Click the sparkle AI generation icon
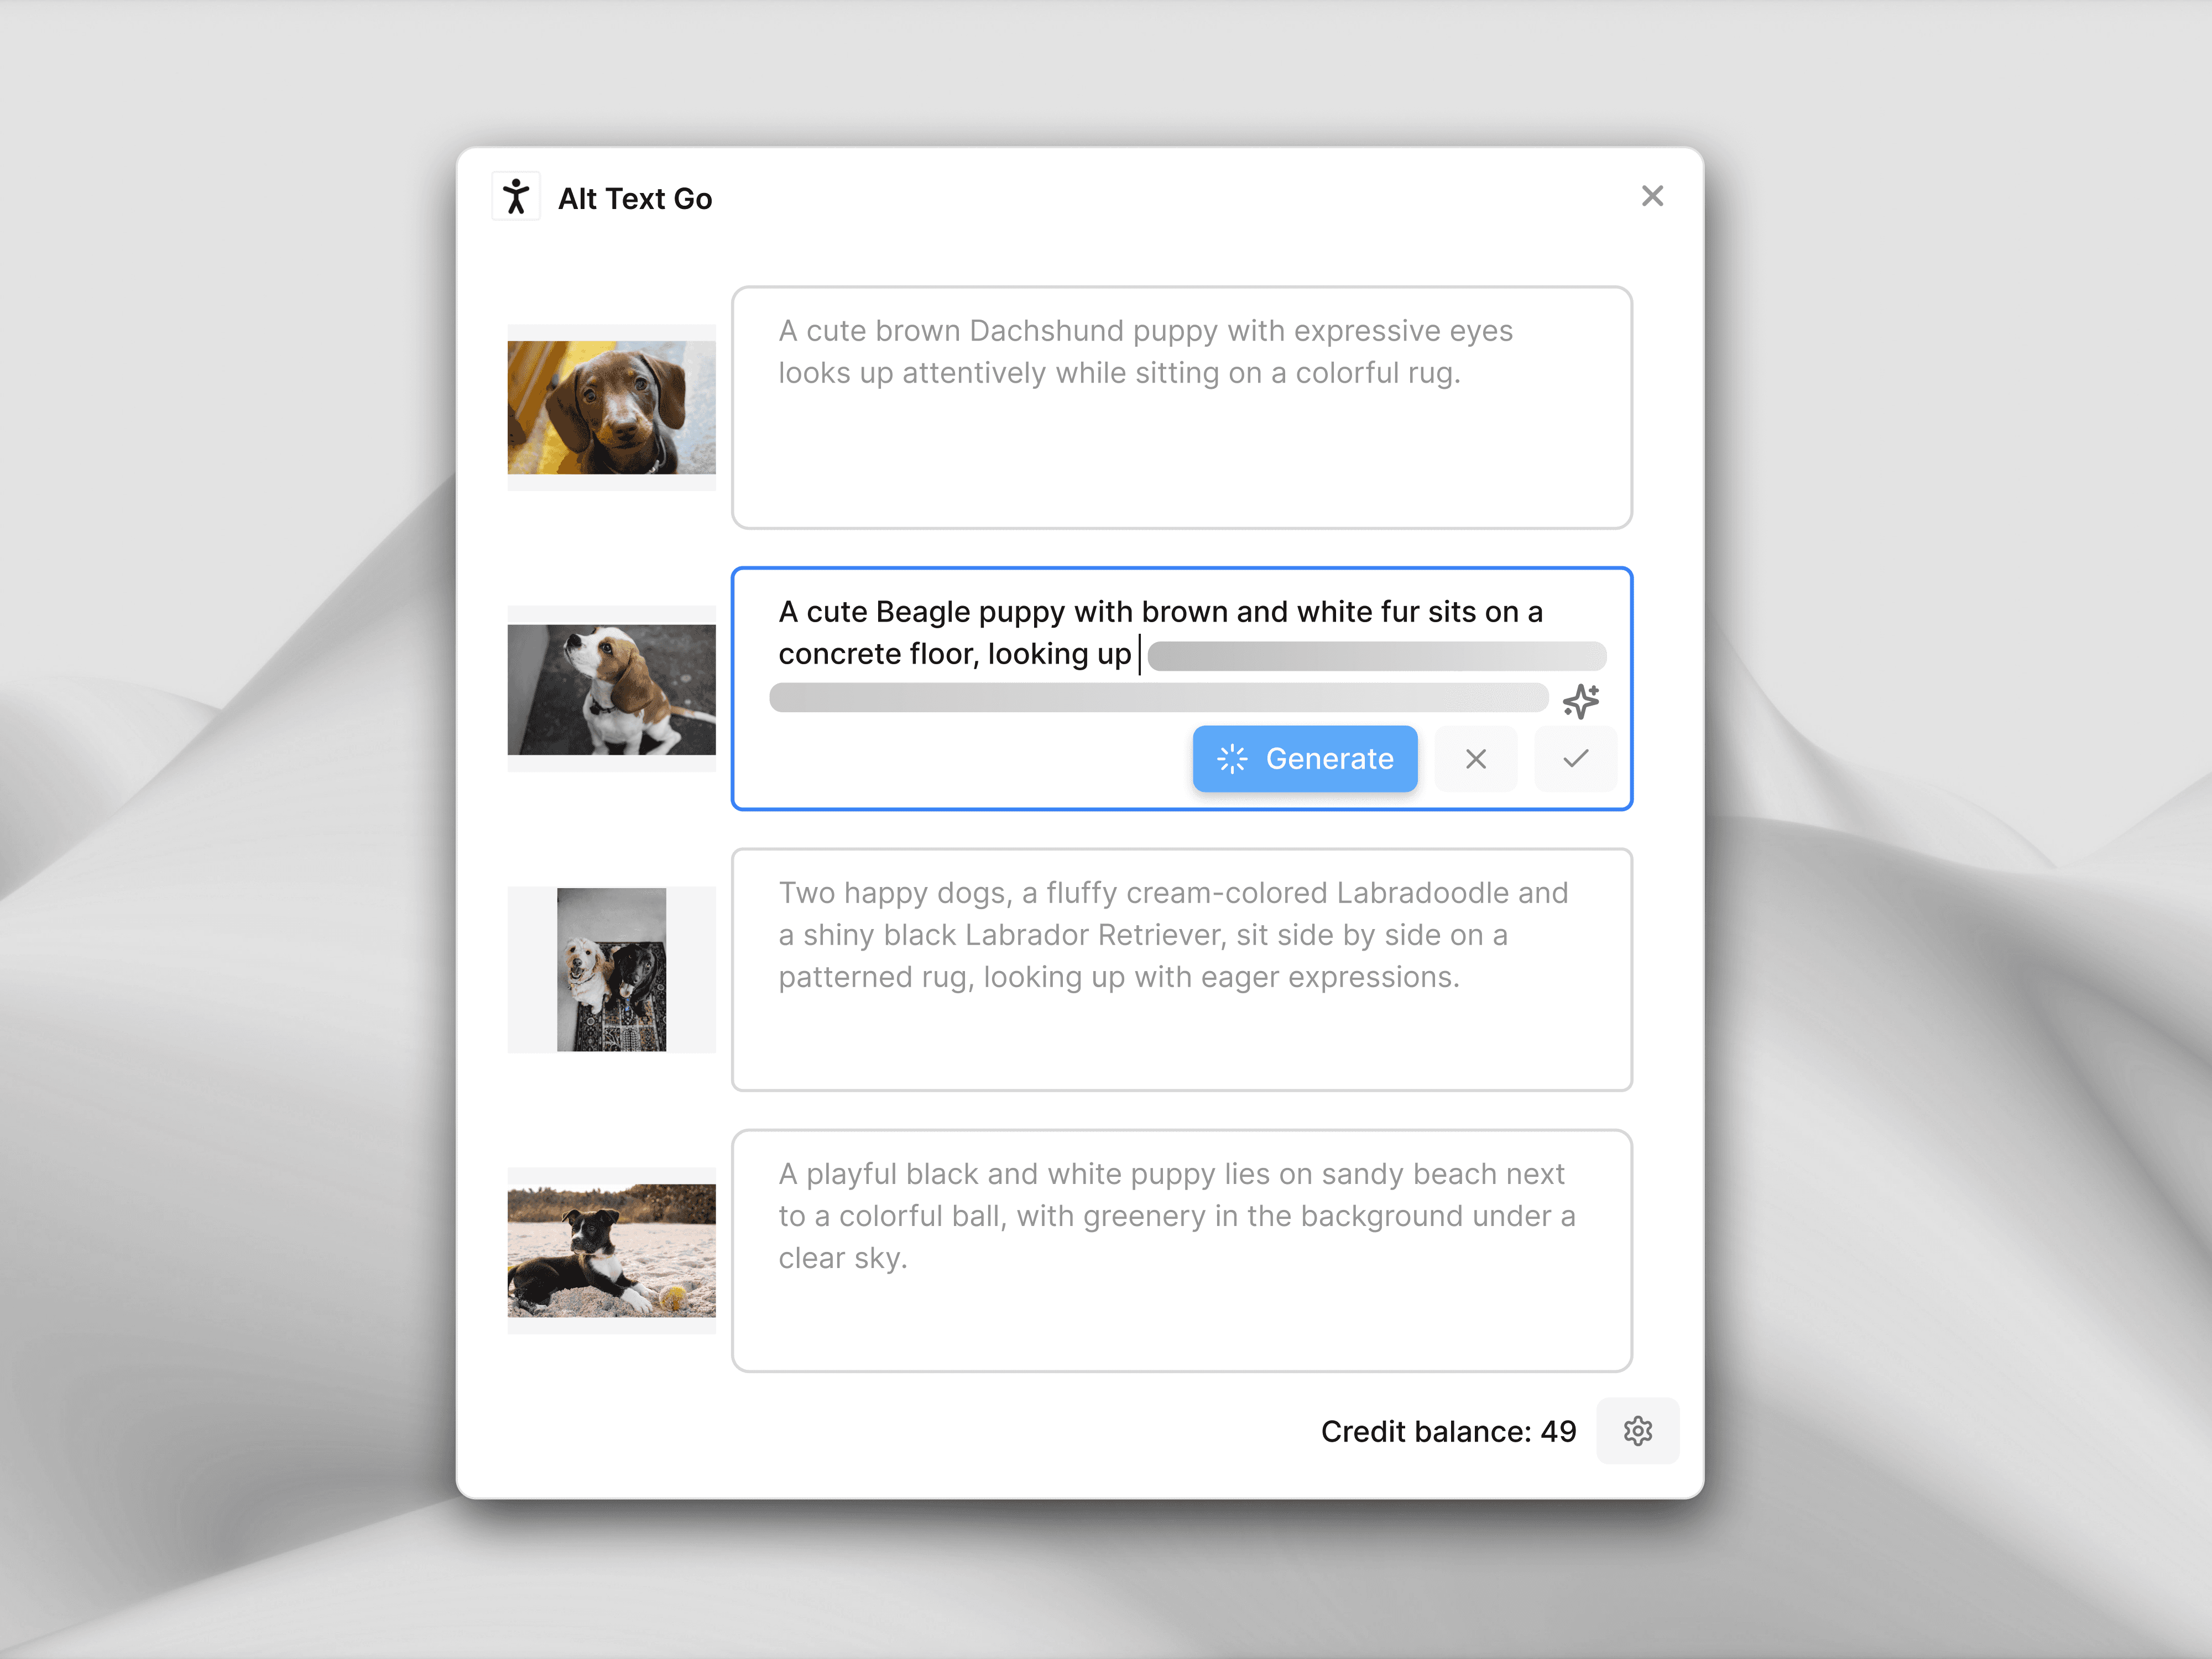The height and width of the screenshot is (1659, 2212). point(1582,700)
